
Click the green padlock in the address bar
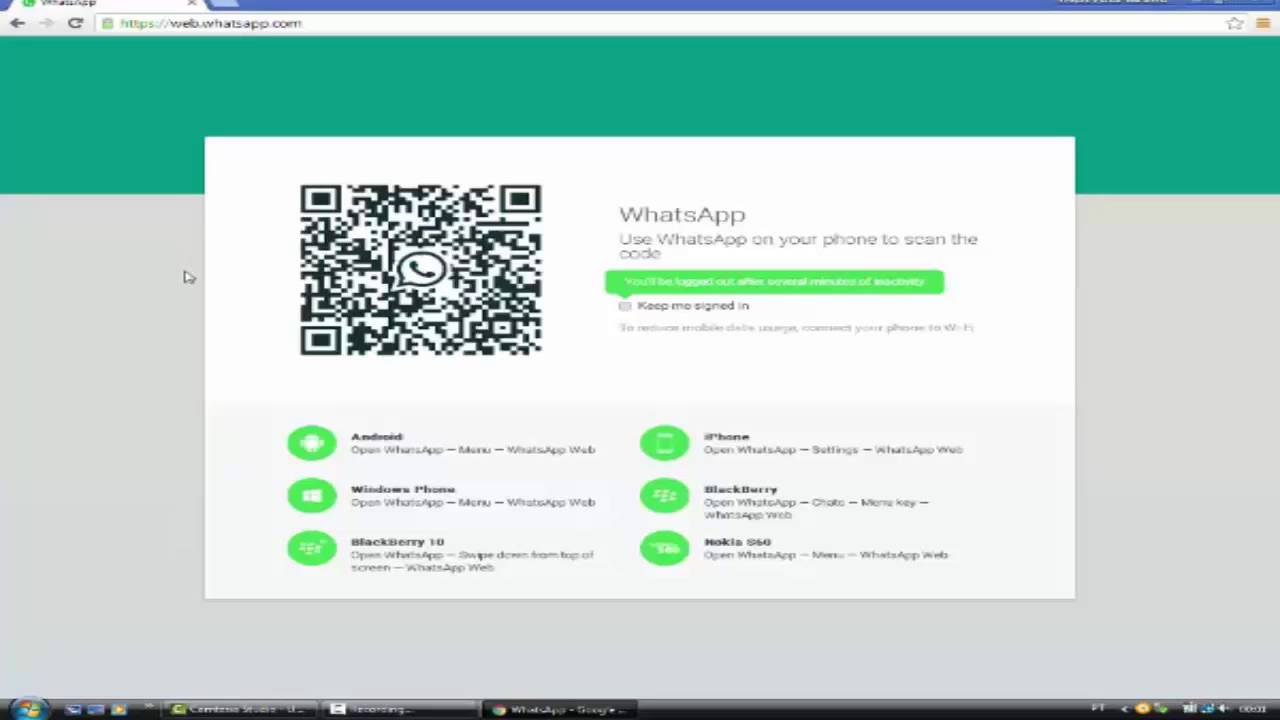pos(107,23)
